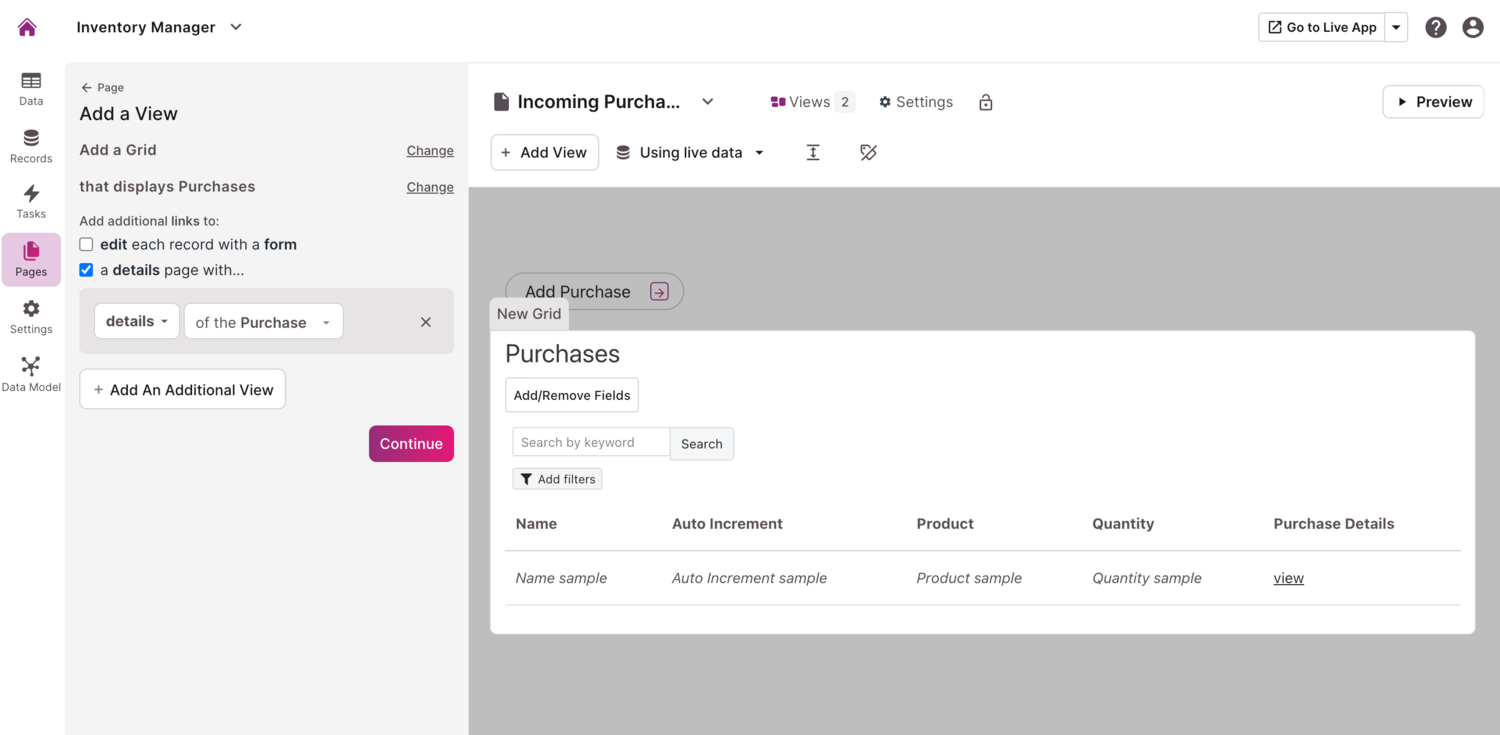Click the home icon in top-left corner

(x=26, y=26)
